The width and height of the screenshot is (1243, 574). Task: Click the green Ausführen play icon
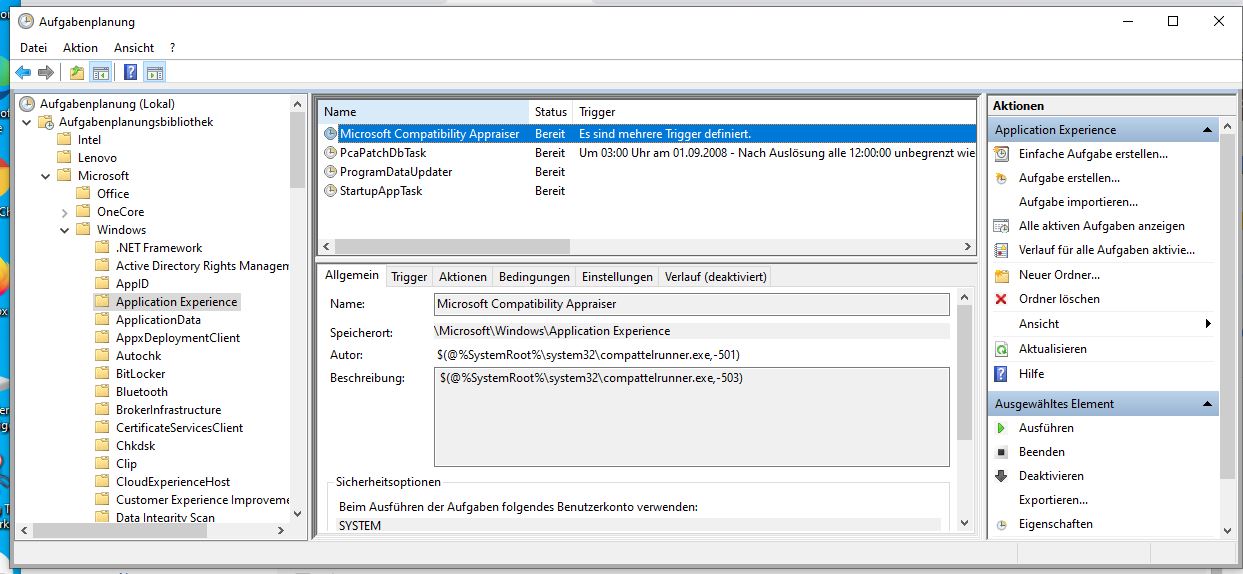tap(1001, 428)
